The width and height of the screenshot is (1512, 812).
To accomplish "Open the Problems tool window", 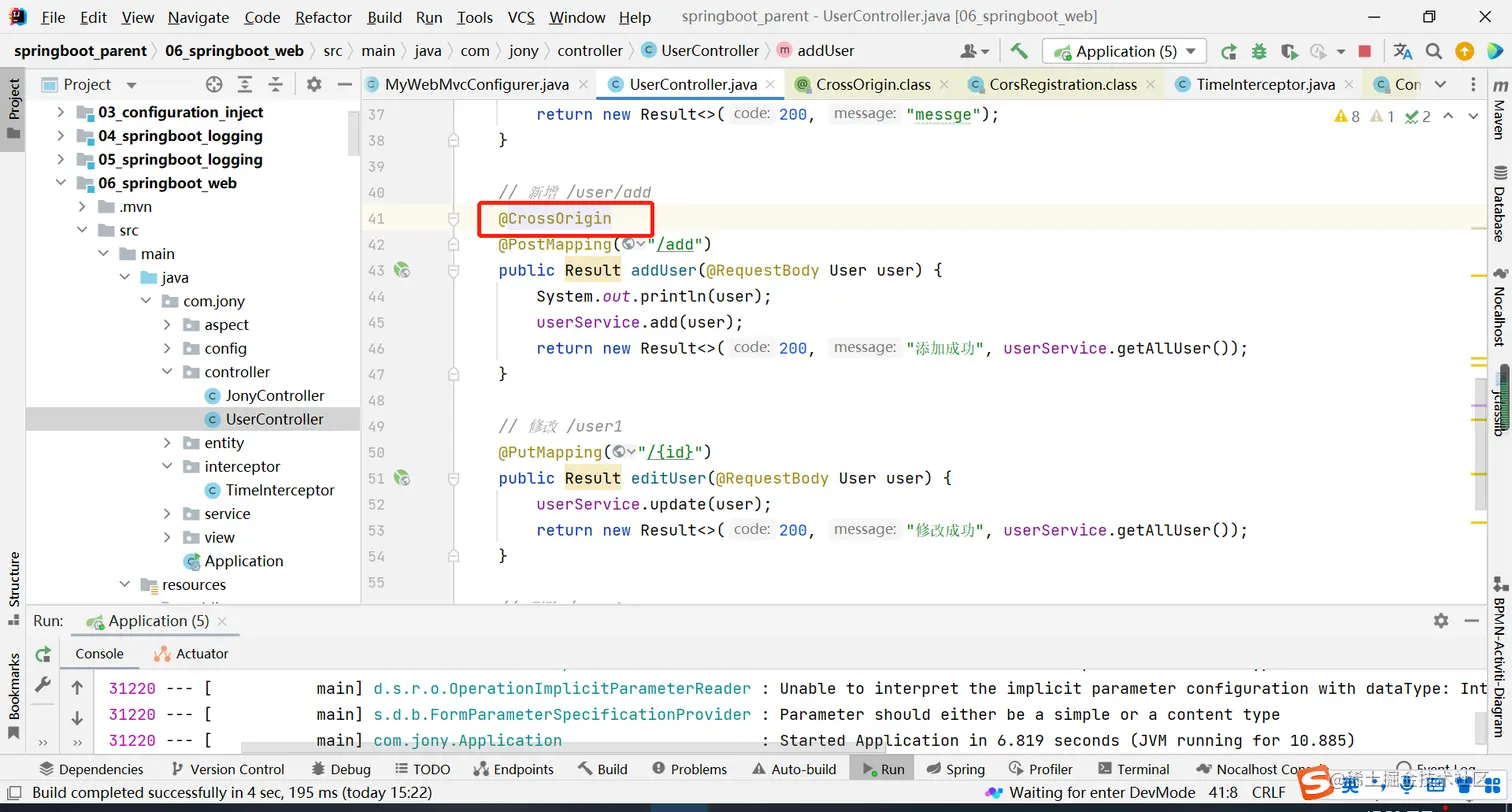I will 690,769.
